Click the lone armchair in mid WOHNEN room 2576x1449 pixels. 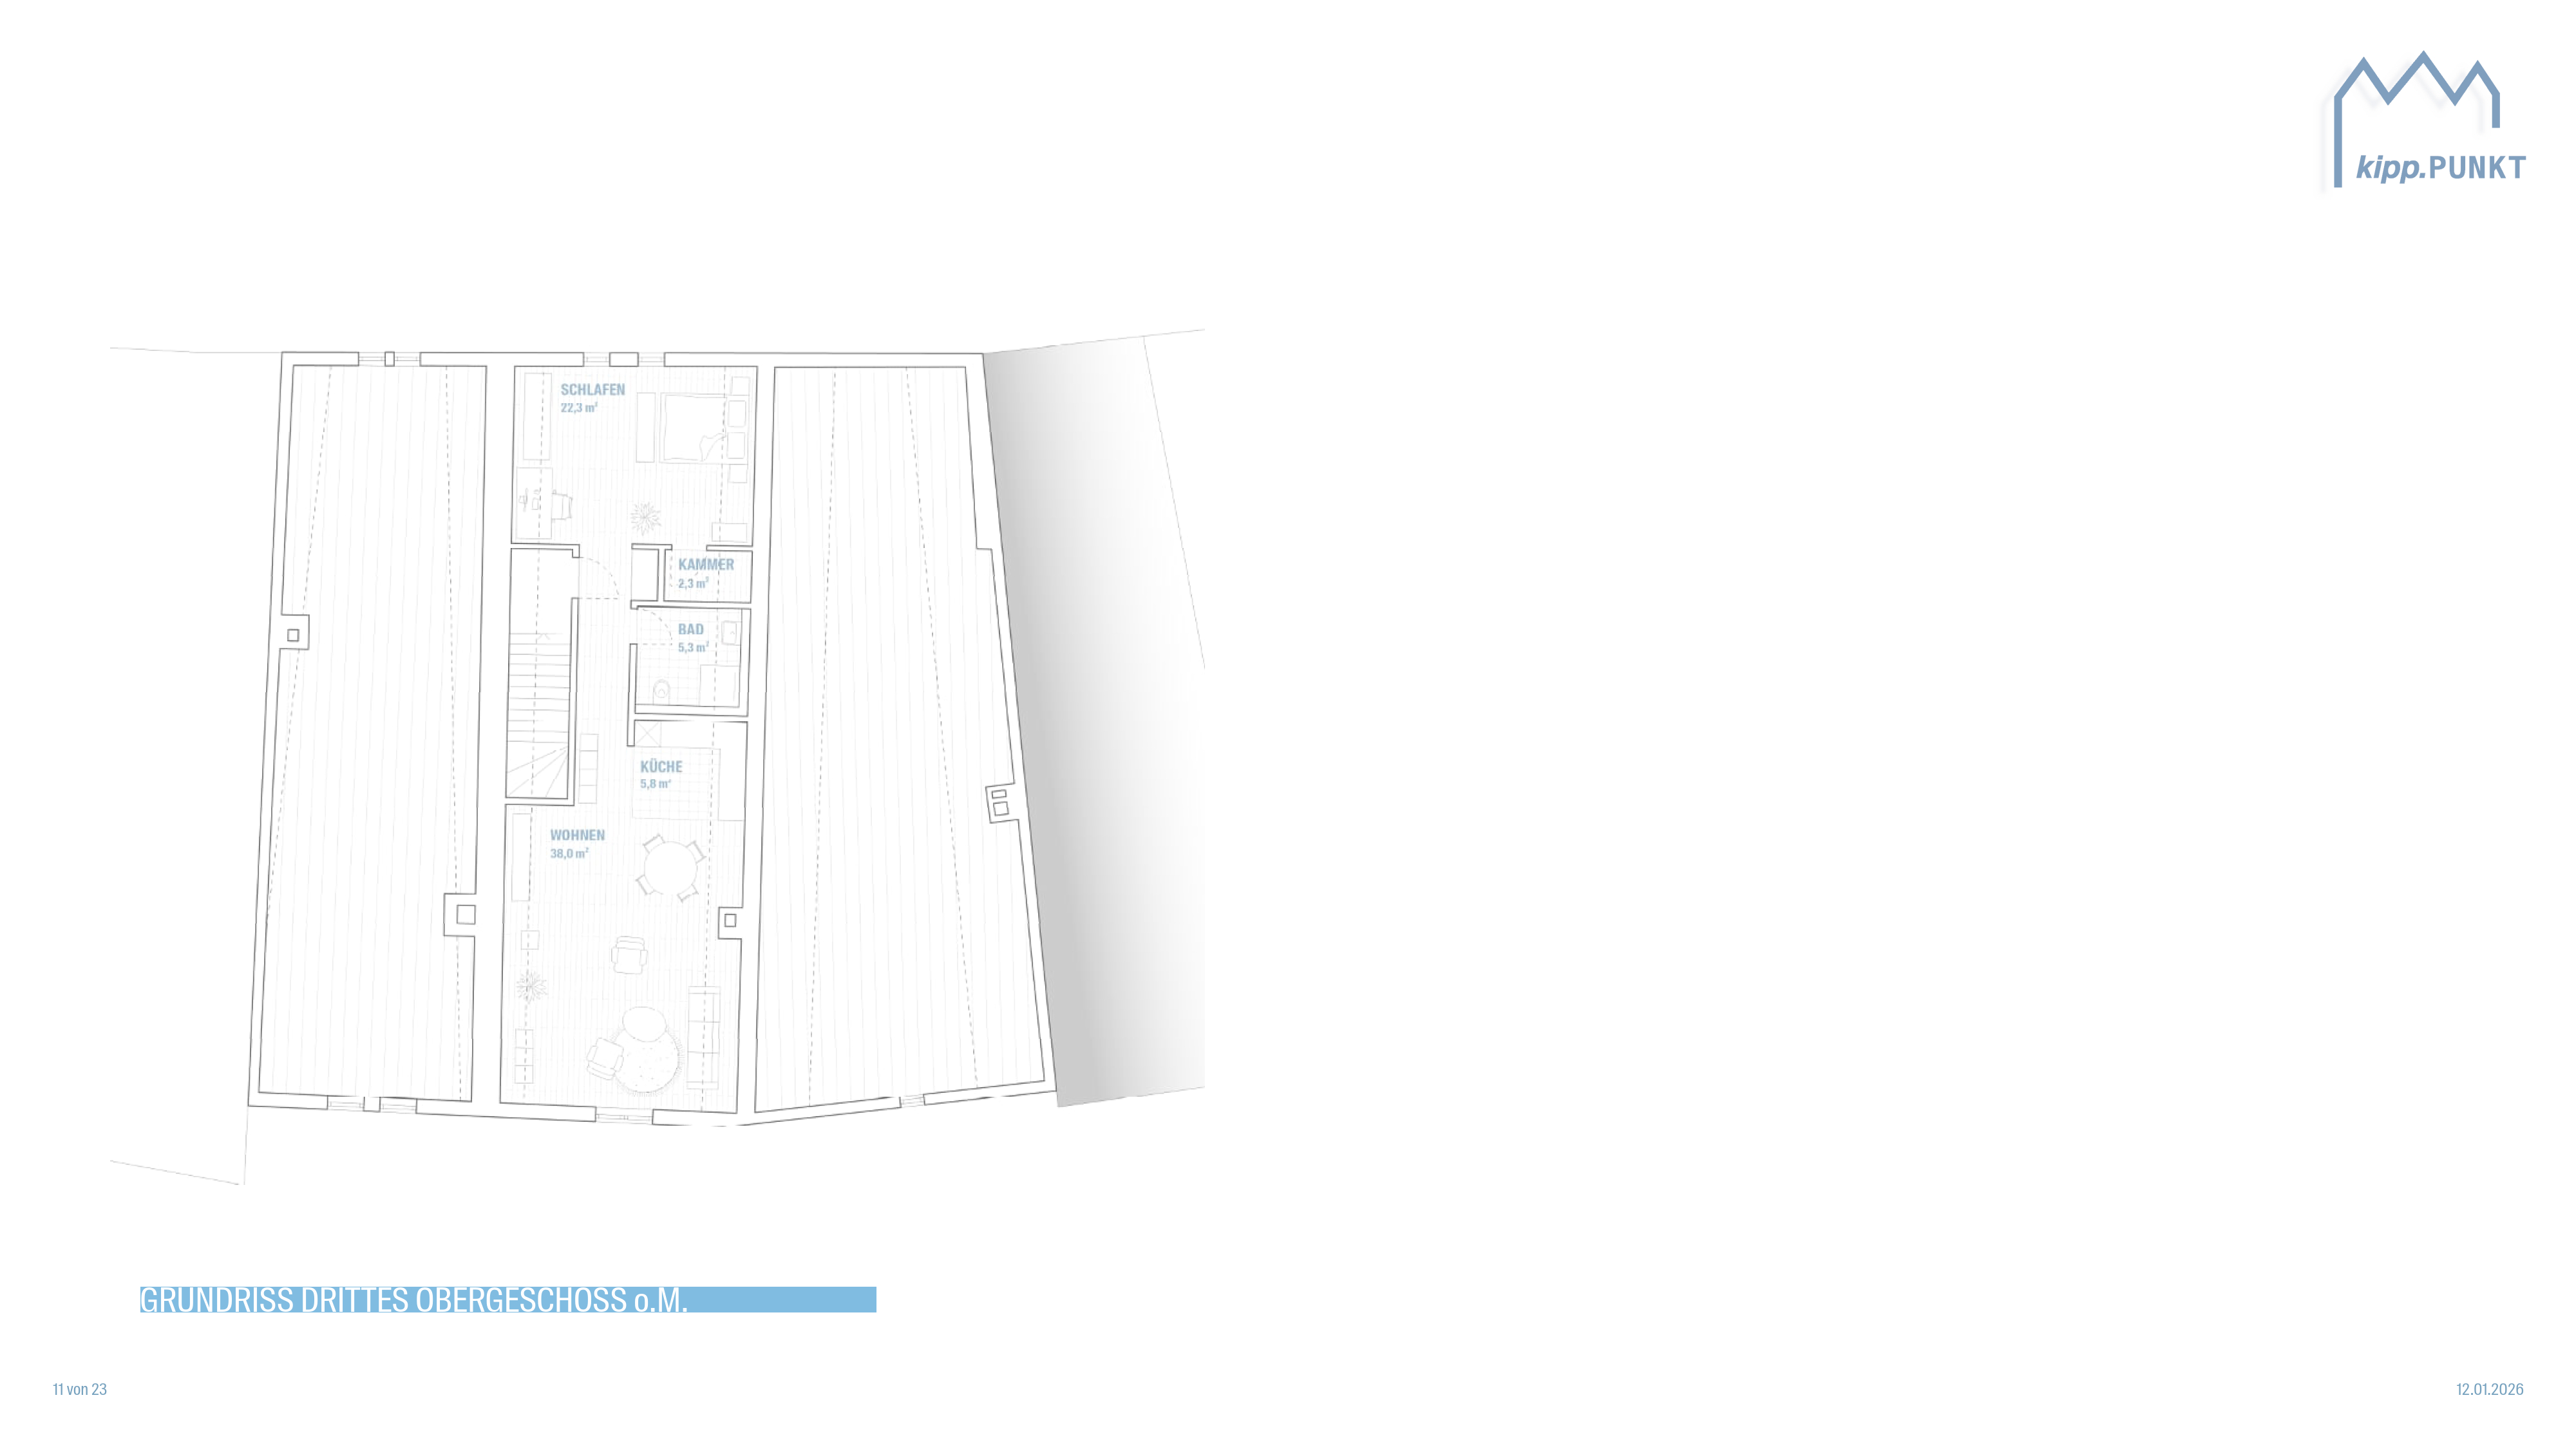tap(629, 955)
